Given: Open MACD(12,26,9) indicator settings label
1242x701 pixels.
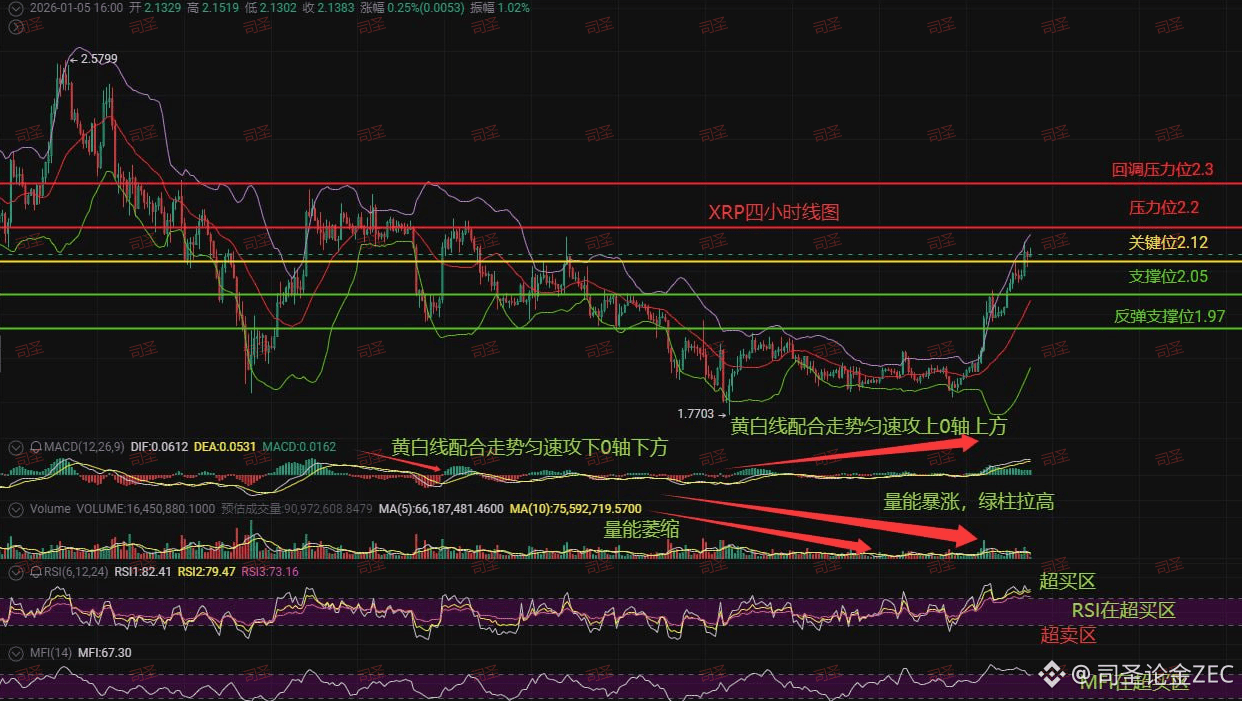Looking at the screenshot, I should (x=83, y=445).
